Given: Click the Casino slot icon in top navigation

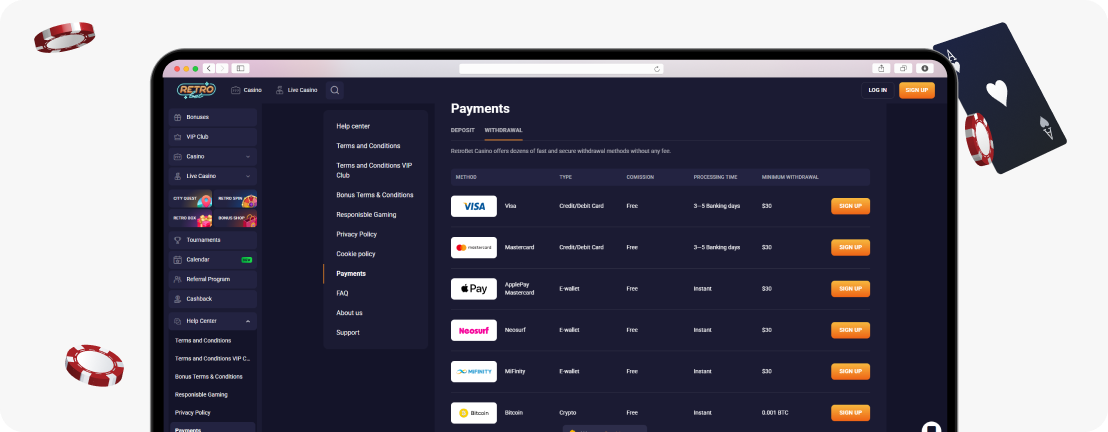Looking at the screenshot, I should (x=236, y=90).
